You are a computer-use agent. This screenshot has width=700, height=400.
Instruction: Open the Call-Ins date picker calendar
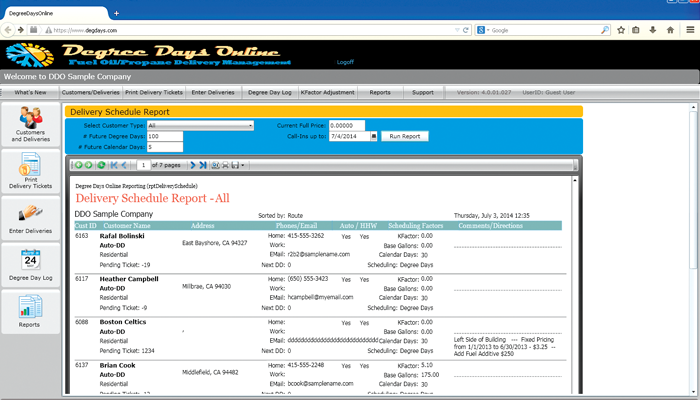pyautogui.click(x=374, y=136)
